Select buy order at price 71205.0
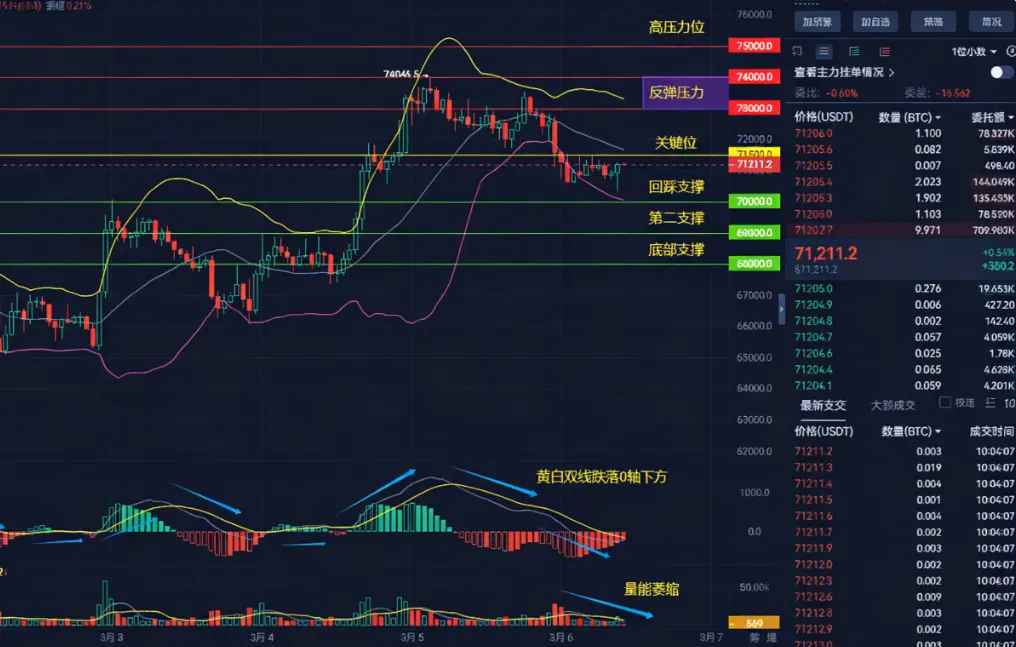1016x647 pixels. pyautogui.click(x=901, y=289)
